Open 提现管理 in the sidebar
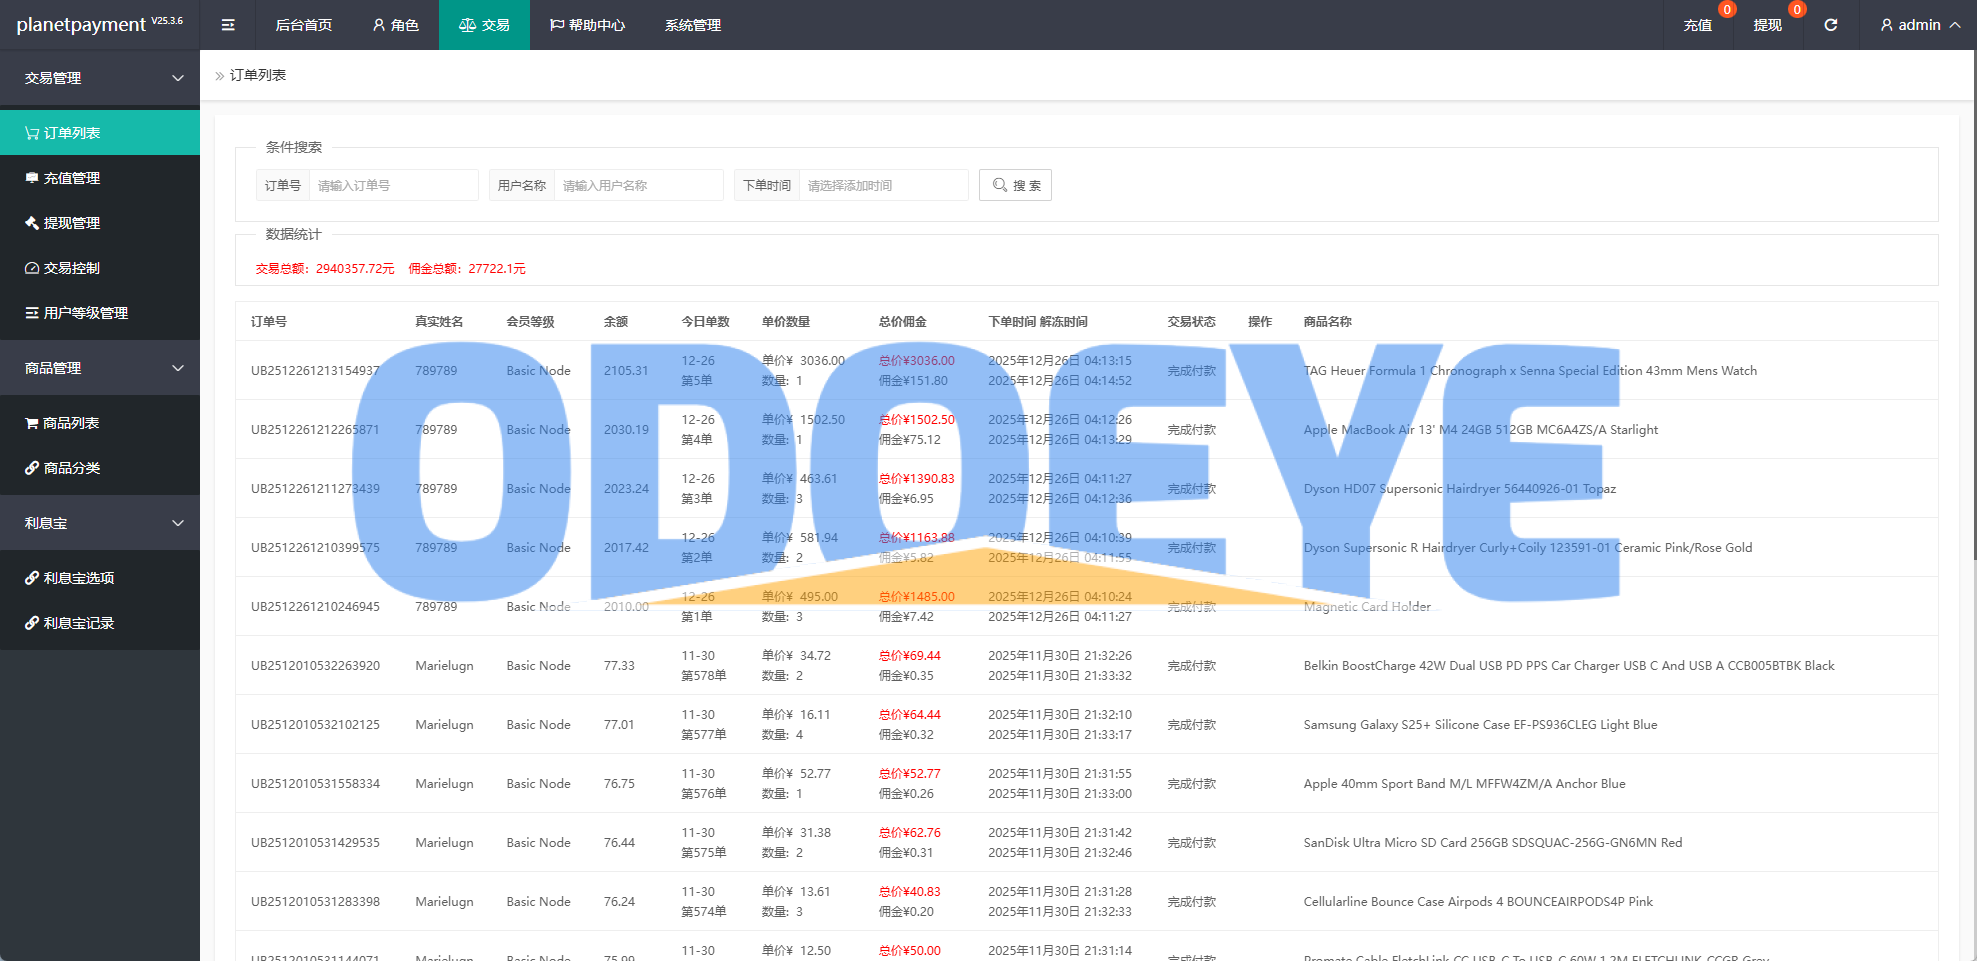1977x961 pixels. pos(71,223)
